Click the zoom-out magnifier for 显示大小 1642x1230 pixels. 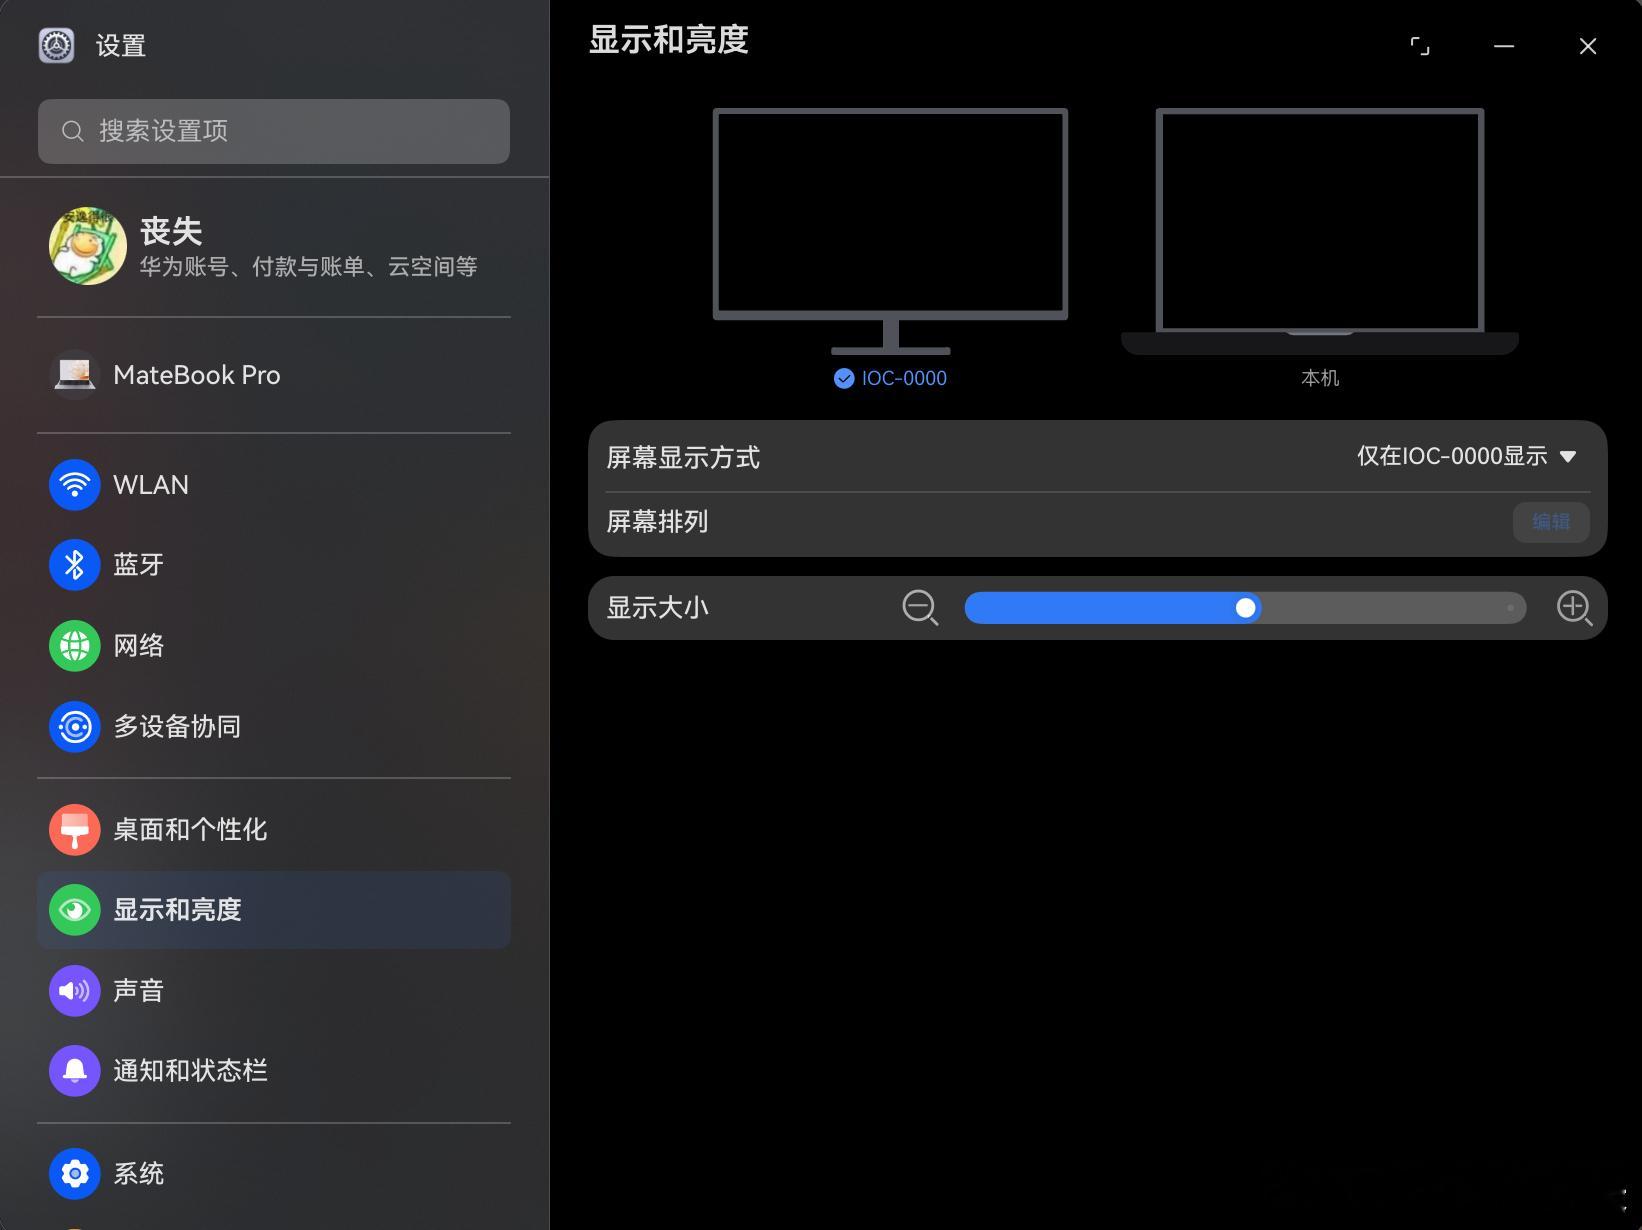click(x=920, y=608)
